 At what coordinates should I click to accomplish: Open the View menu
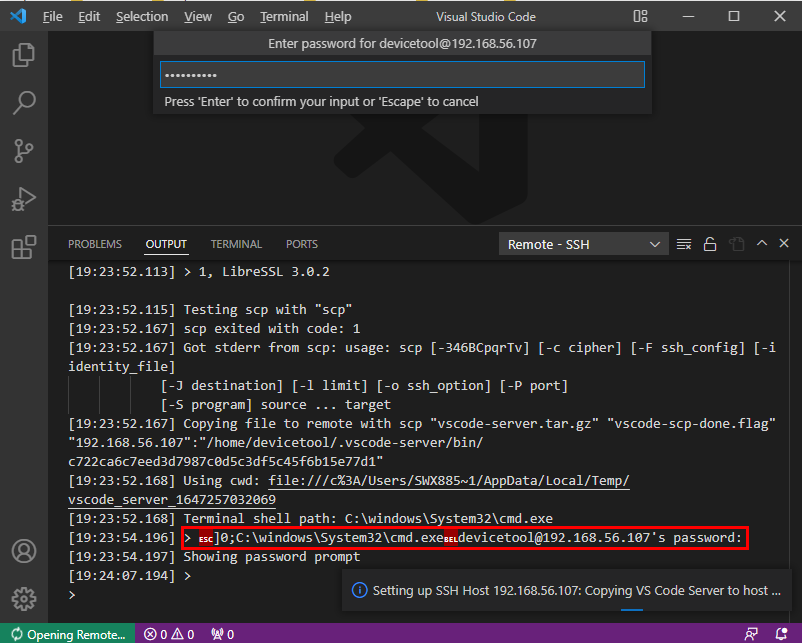tap(198, 17)
